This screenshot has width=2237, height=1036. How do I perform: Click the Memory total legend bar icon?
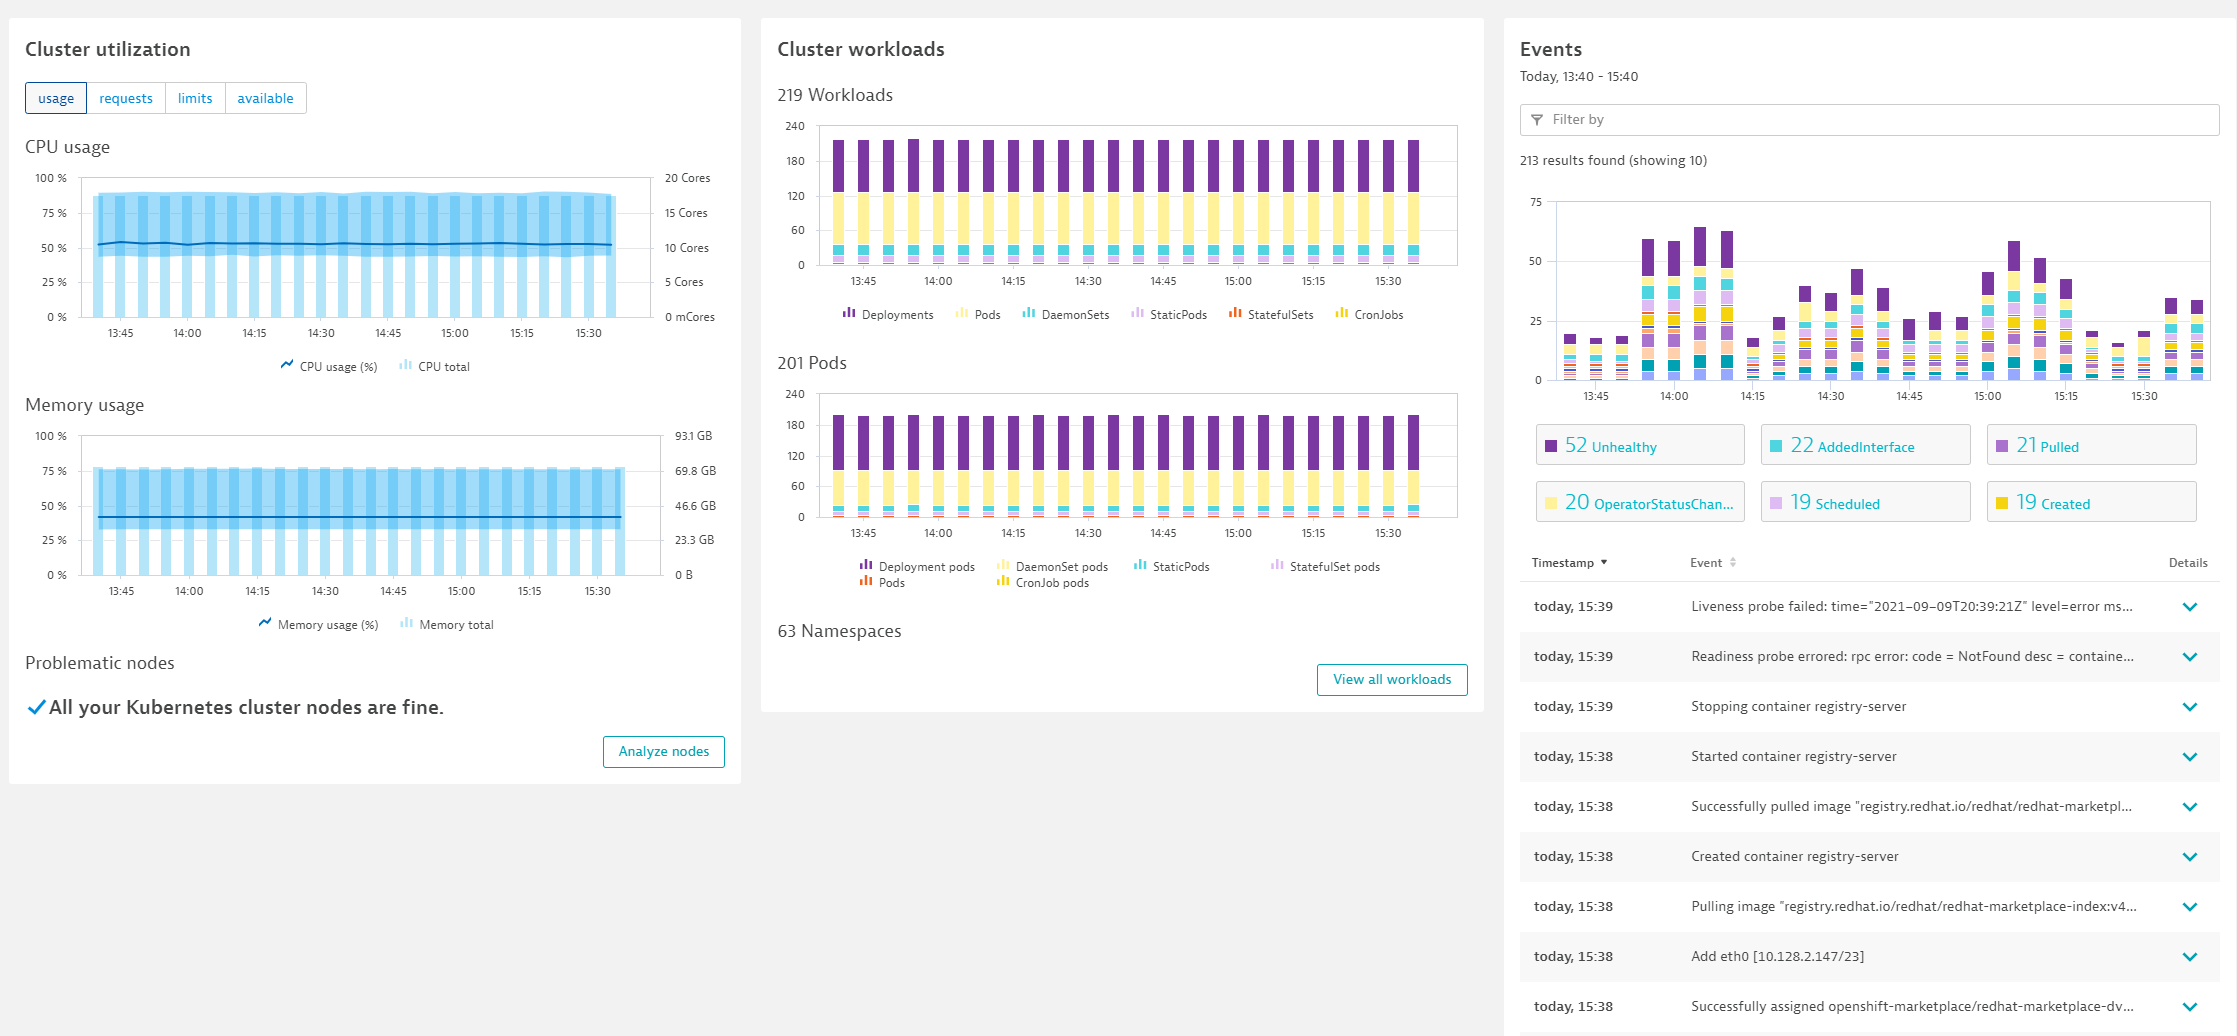[406, 623]
